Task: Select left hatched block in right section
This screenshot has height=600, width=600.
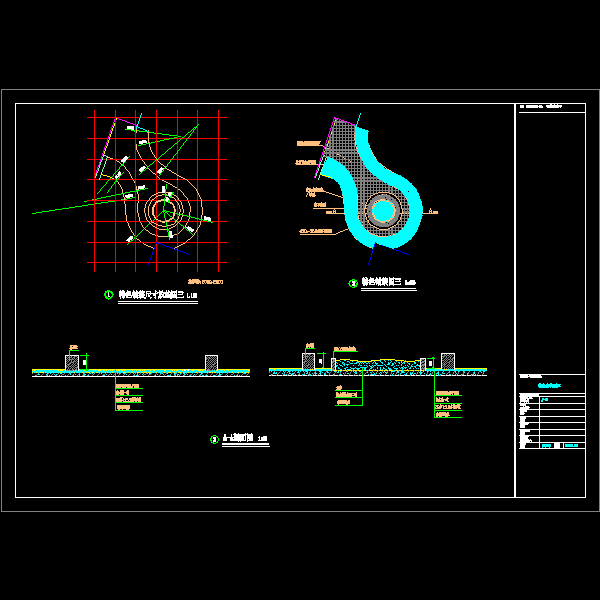Action: (308, 361)
